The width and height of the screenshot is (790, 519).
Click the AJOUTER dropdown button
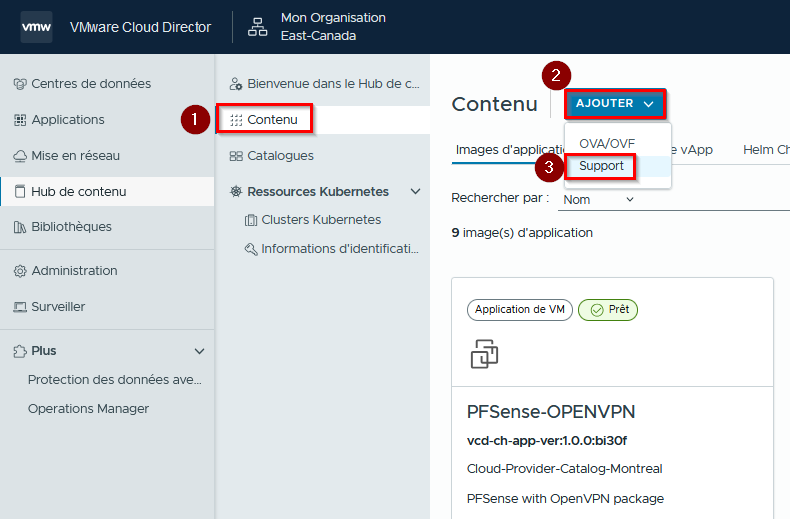click(615, 104)
